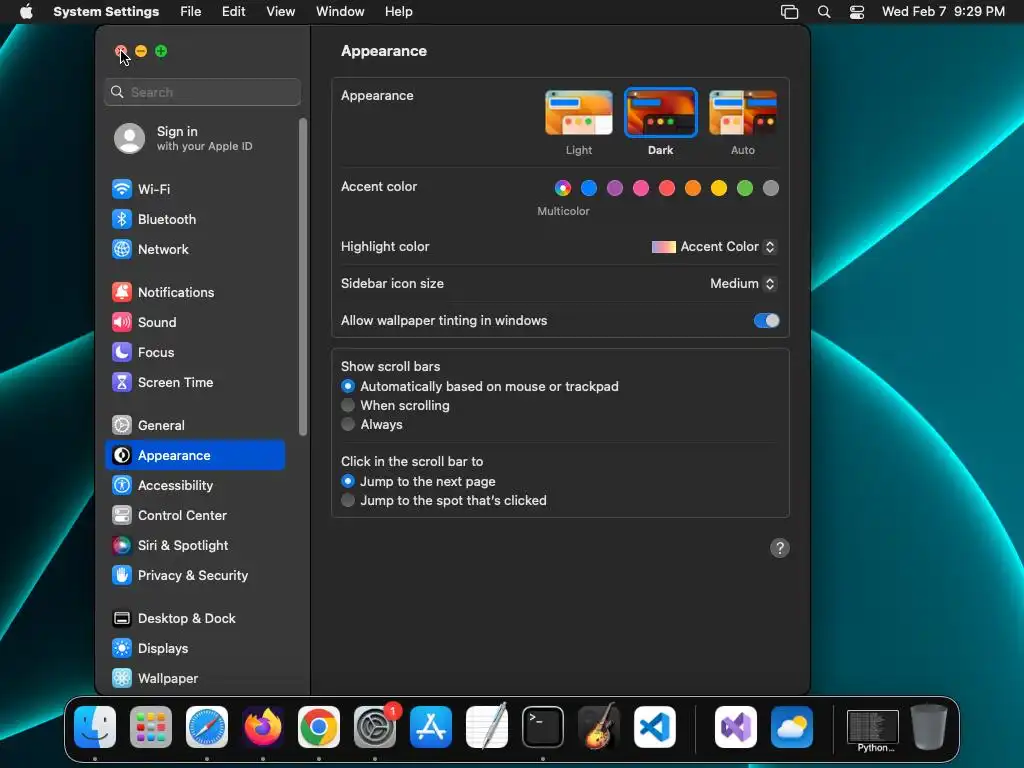The height and width of the screenshot is (768, 1024).
Task: Pick the purple accent color
Action: coord(615,188)
